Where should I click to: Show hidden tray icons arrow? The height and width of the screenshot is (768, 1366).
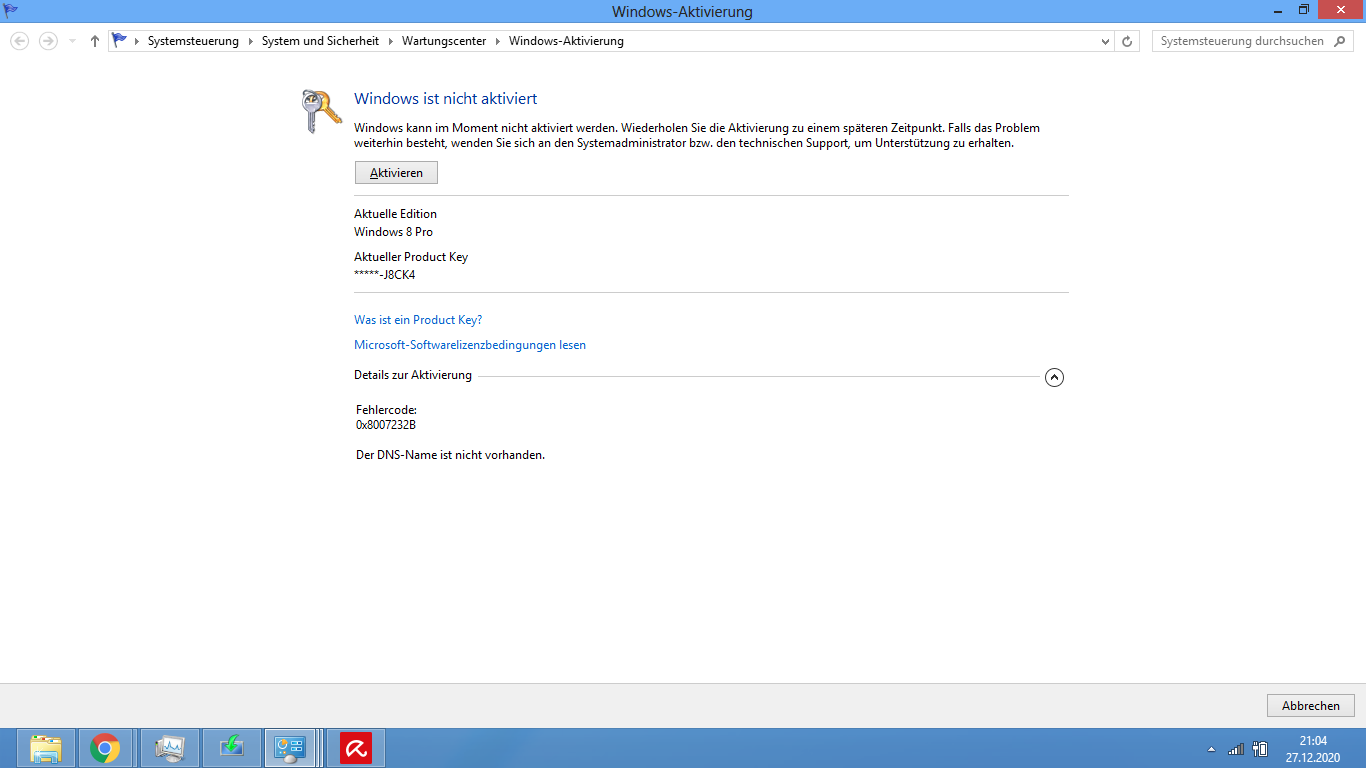click(1212, 748)
